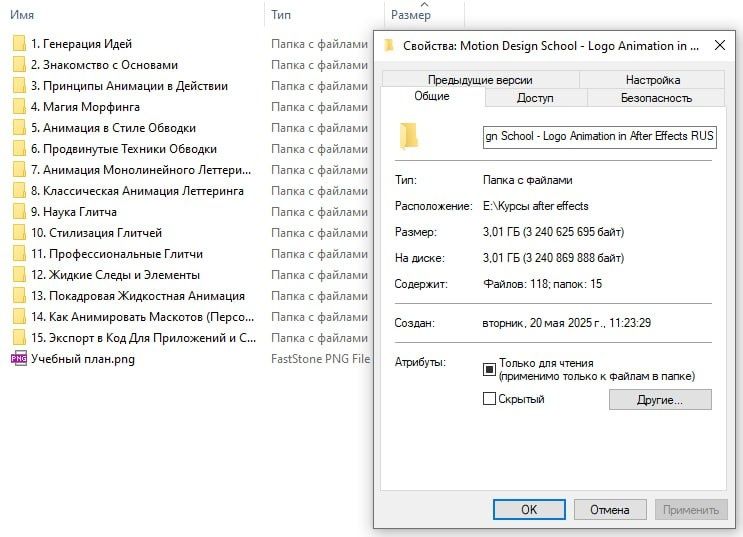Sort by the Размер column header

[410, 15]
